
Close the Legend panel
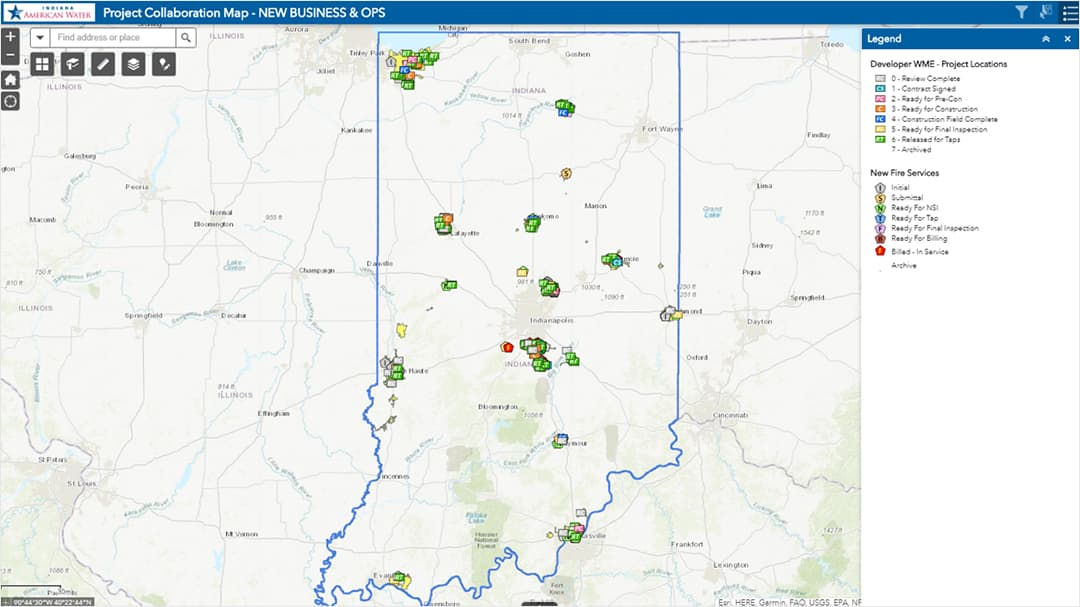(1067, 38)
